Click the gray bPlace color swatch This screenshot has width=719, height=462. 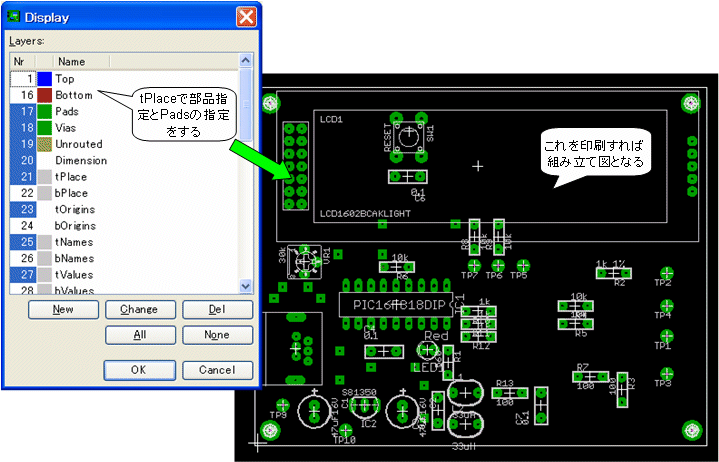click(44, 193)
